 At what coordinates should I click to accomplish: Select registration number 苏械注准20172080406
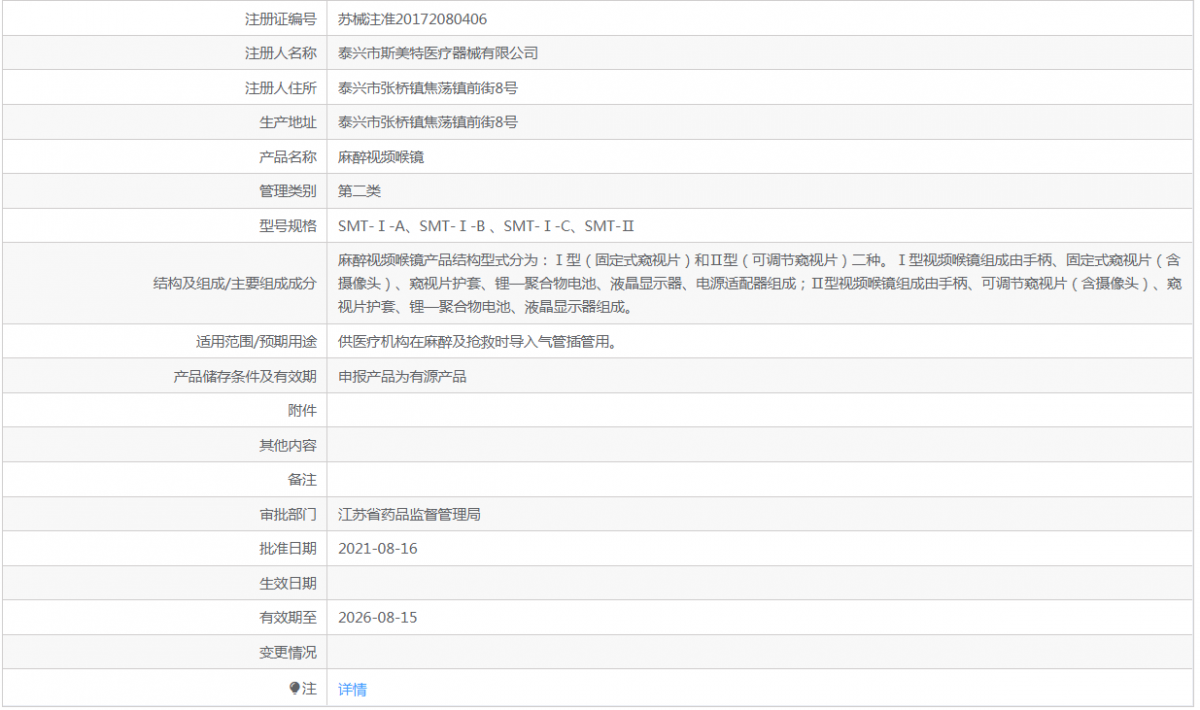pyautogui.click(x=413, y=19)
